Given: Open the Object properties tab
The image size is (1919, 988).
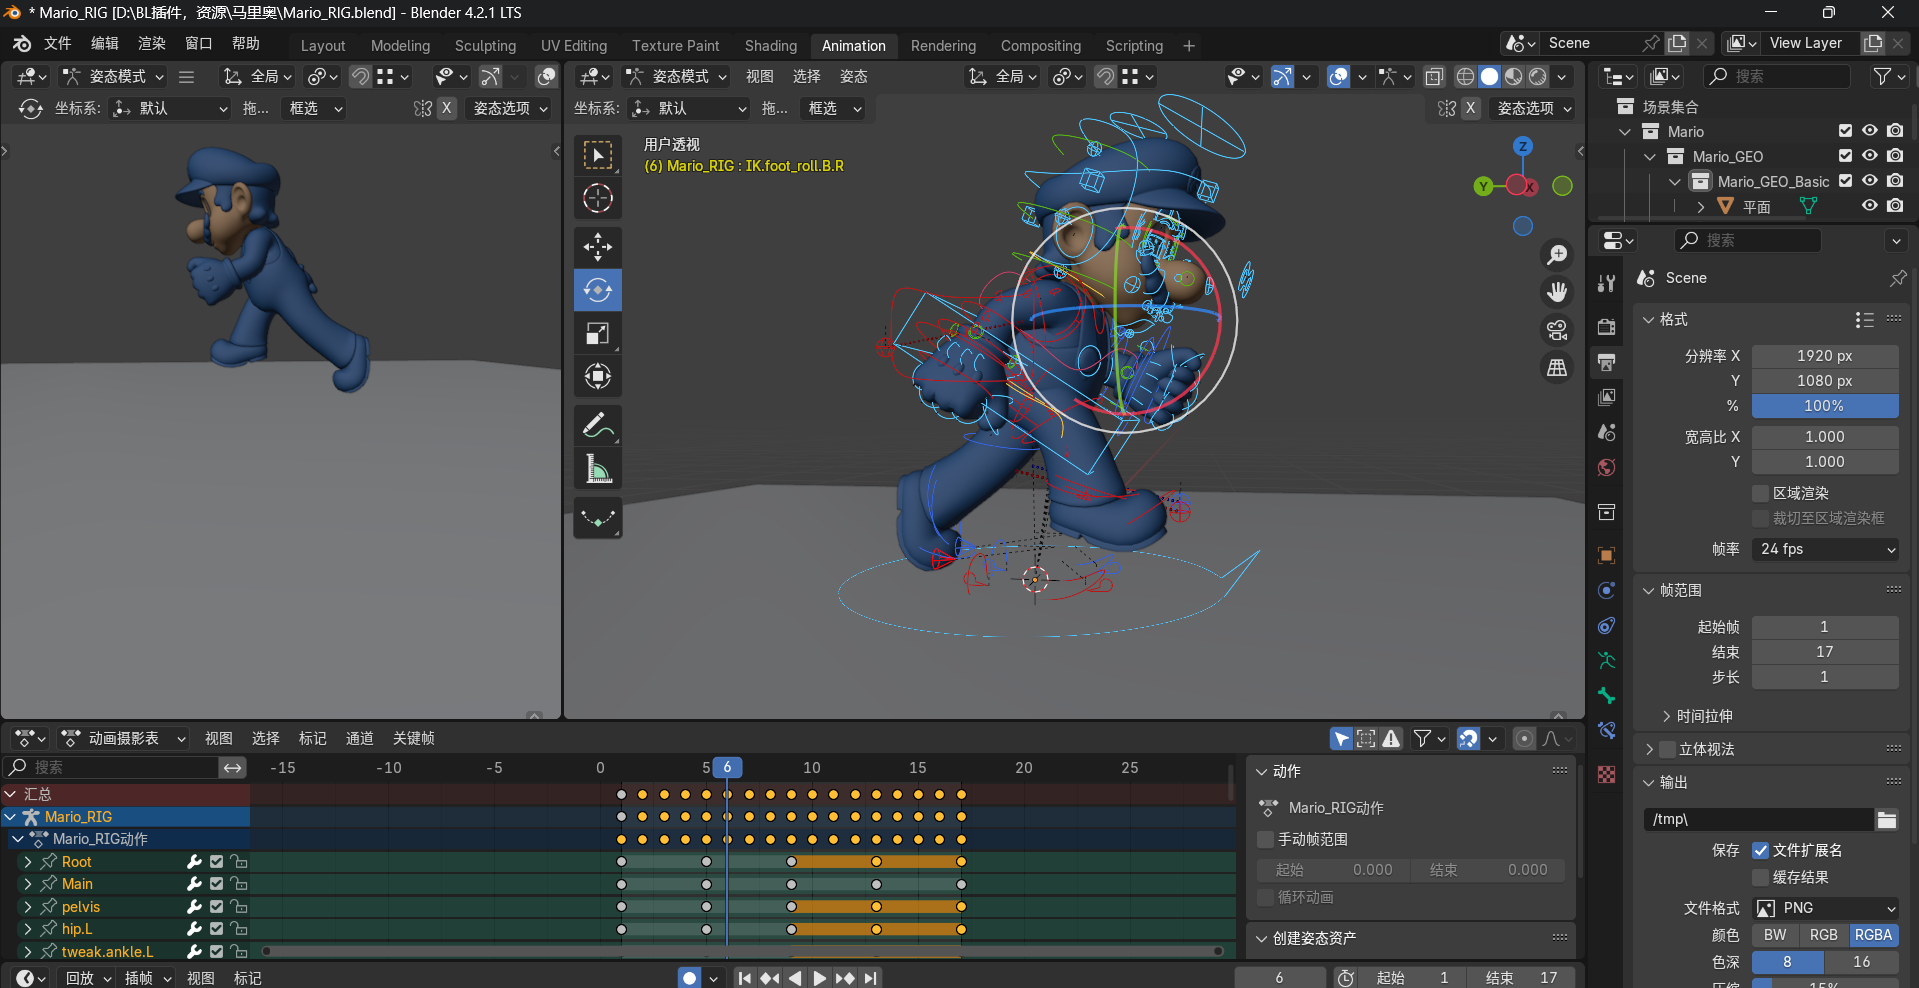Looking at the screenshot, I should click(1606, 555).
